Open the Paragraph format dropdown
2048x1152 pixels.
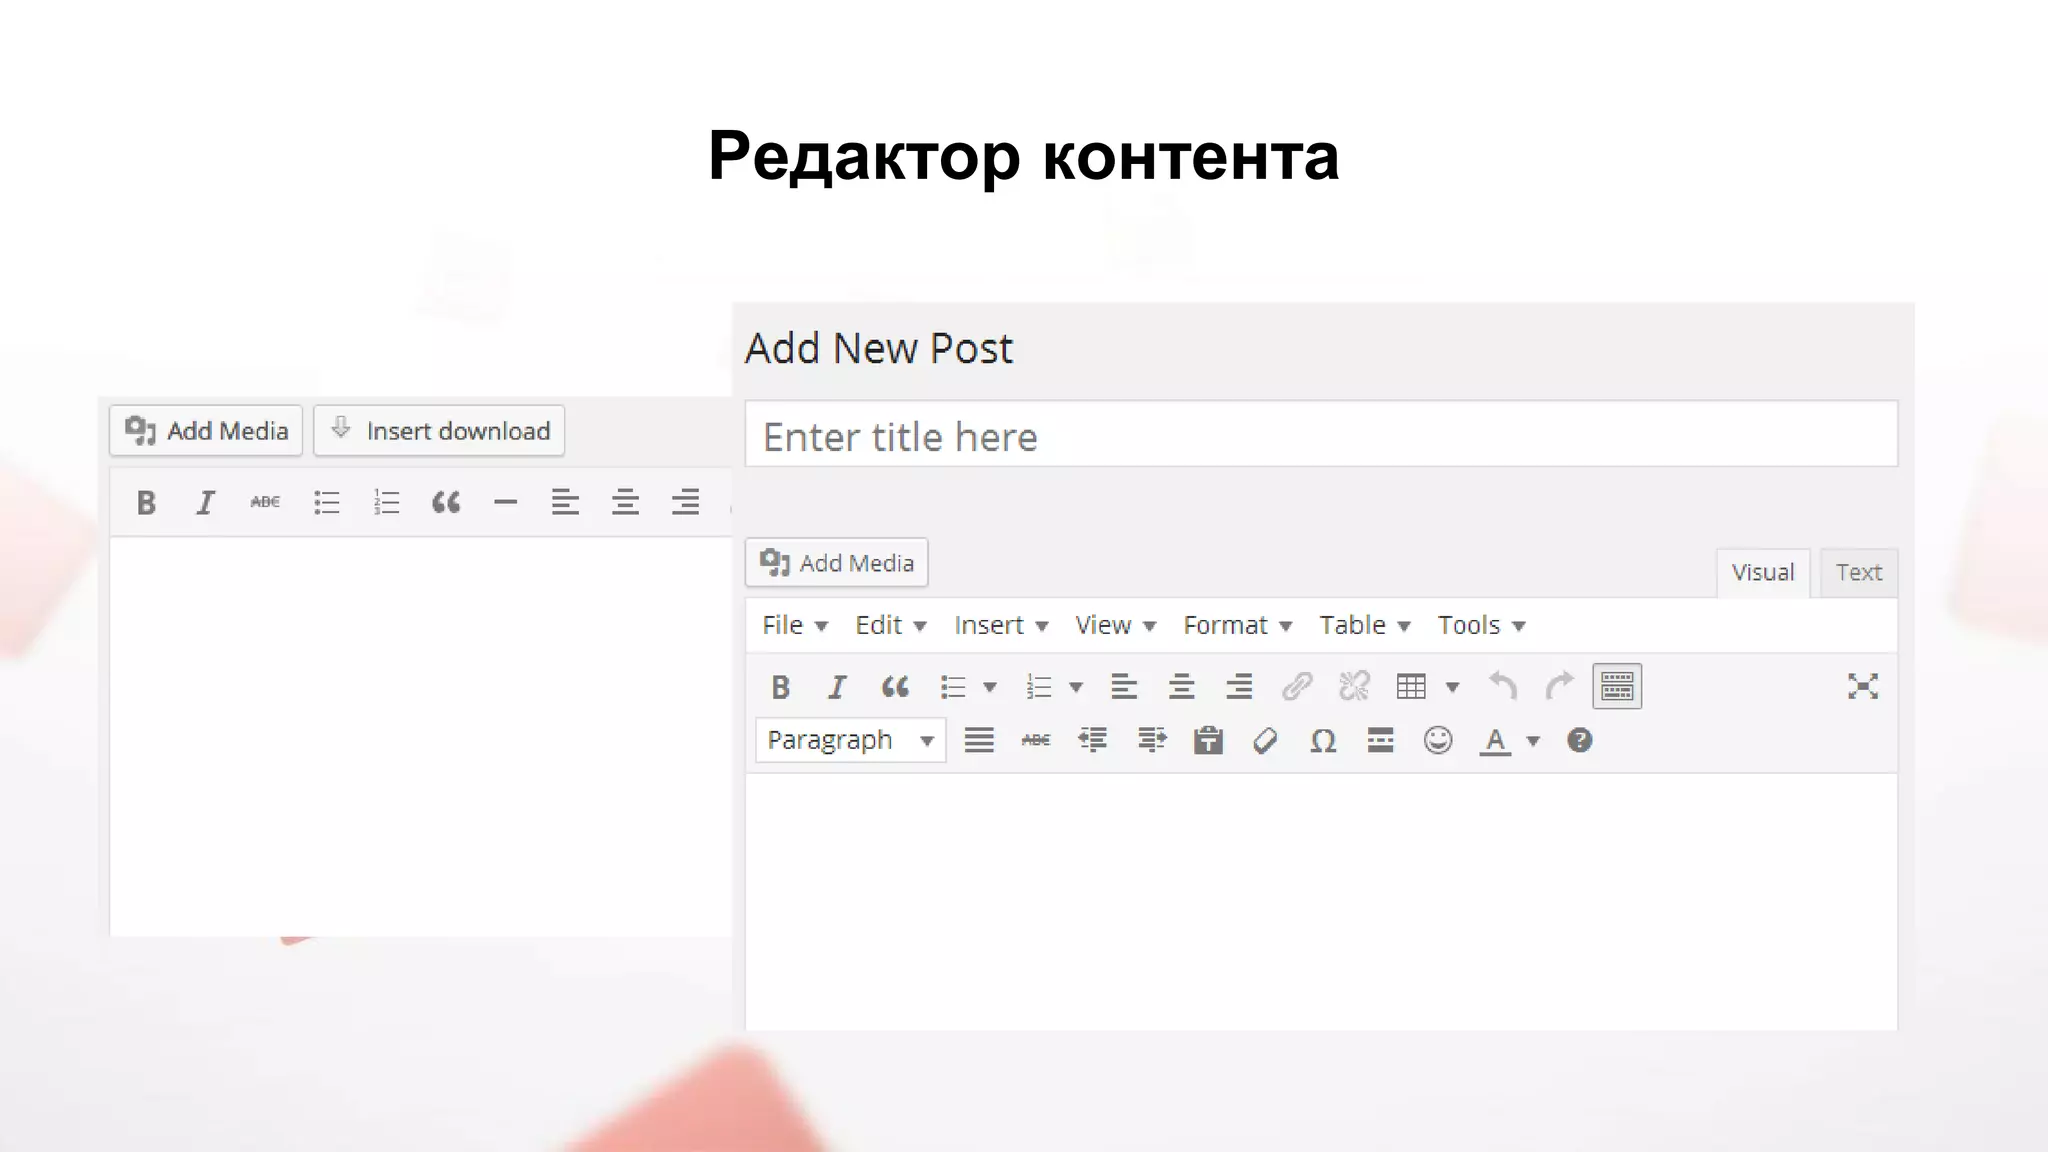click(850, 741)
